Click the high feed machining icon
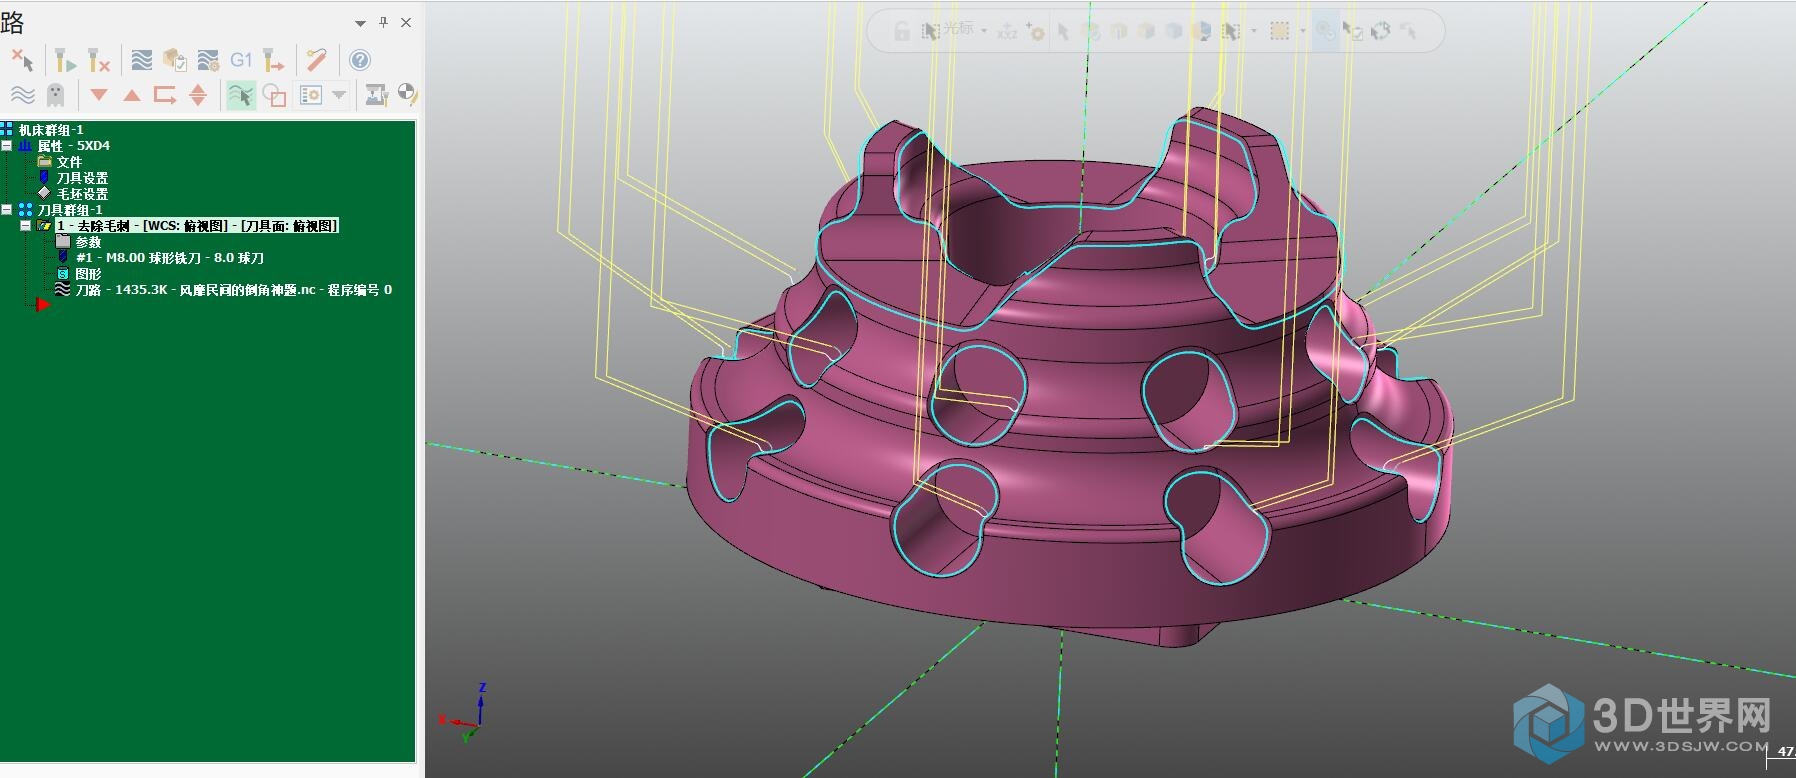This screenshot has width=1796, height=778. [274, 60]
